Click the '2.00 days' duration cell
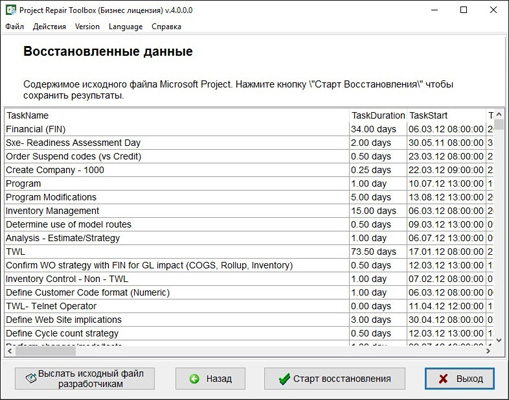 (x=378, y=143)
